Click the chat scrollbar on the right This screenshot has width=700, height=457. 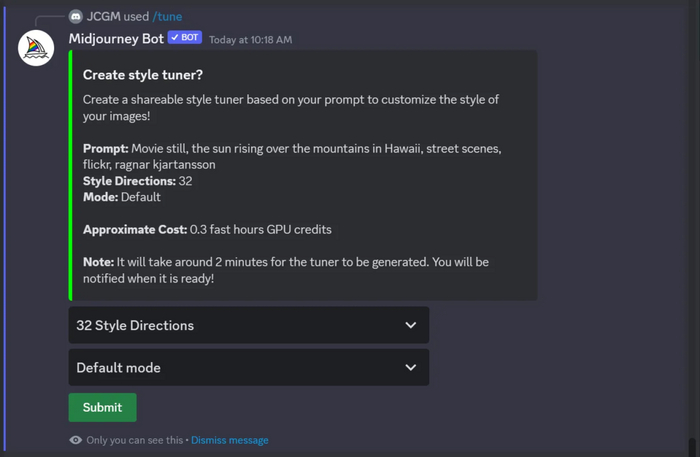click(691, 446)
